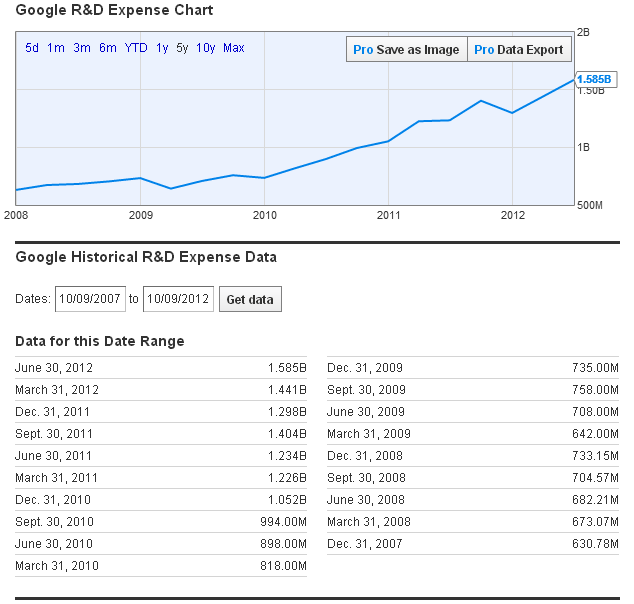
Task: Select the 5d chart range
Action: tap(32, 48)
